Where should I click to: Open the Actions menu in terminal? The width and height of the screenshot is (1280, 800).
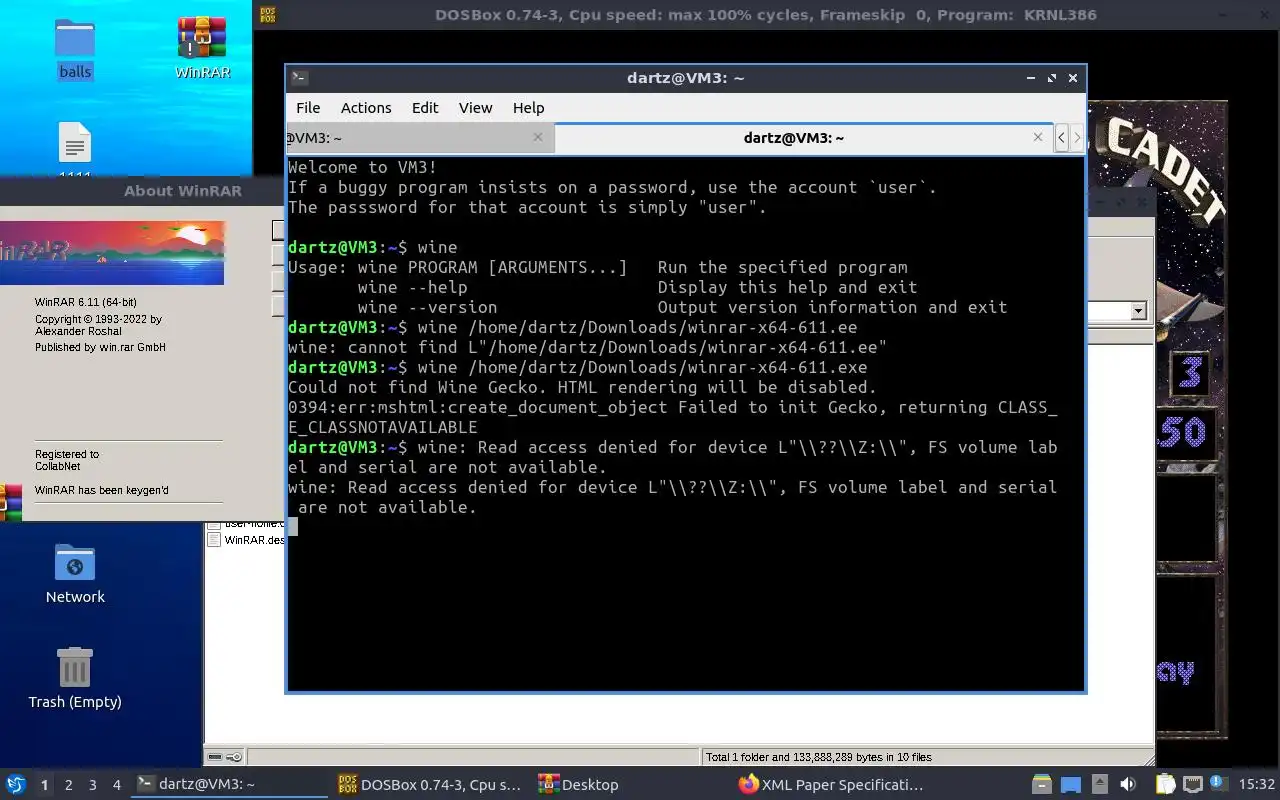pyautogui.click(x=366, y=108)
